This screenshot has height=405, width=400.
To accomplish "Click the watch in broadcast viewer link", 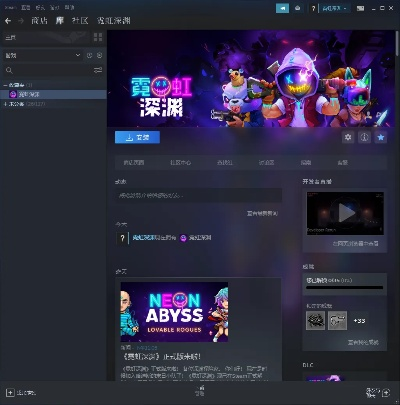I will coord(355,244).
